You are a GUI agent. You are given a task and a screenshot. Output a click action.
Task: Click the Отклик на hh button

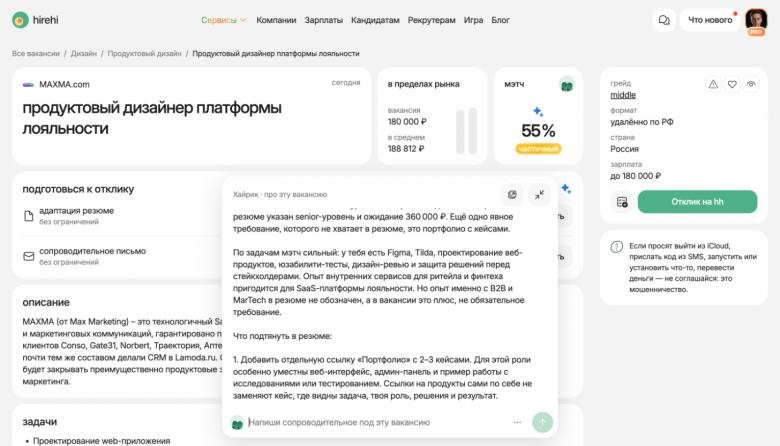coord(697,202)
